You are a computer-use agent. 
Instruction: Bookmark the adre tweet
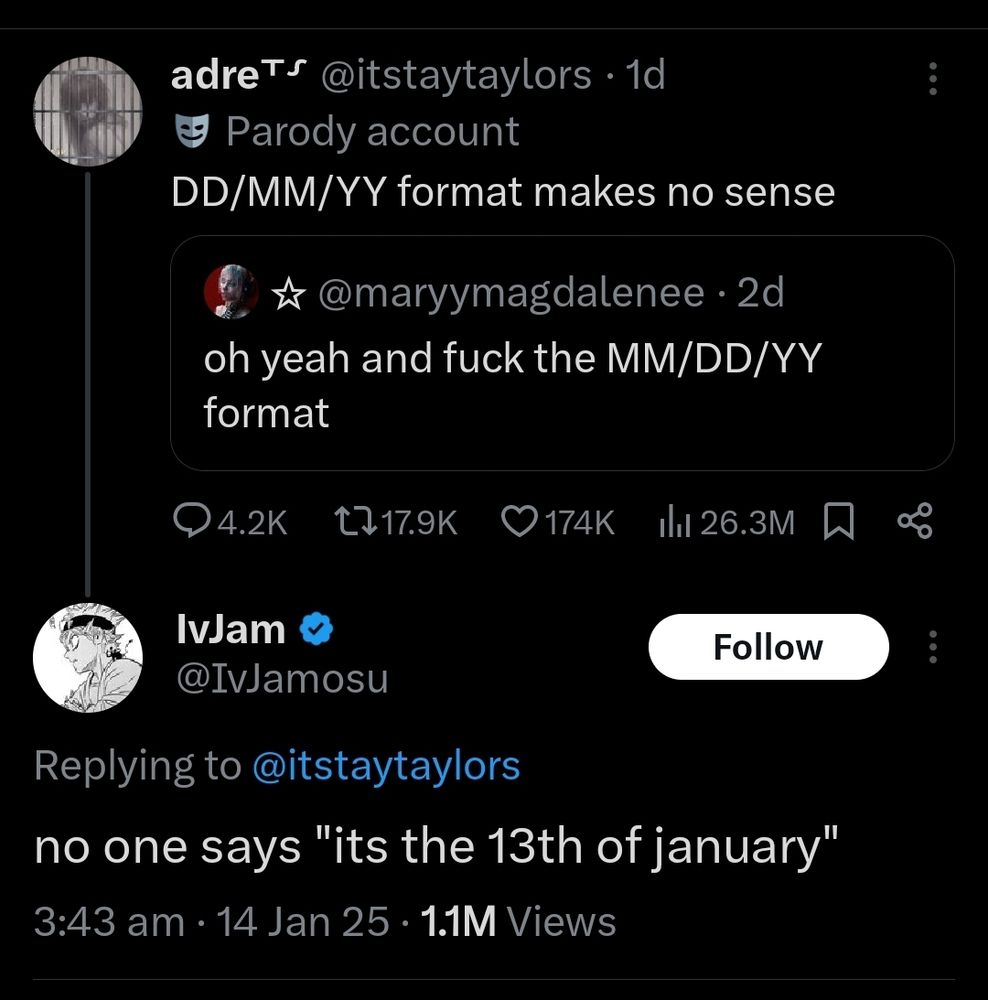[838, 521]
